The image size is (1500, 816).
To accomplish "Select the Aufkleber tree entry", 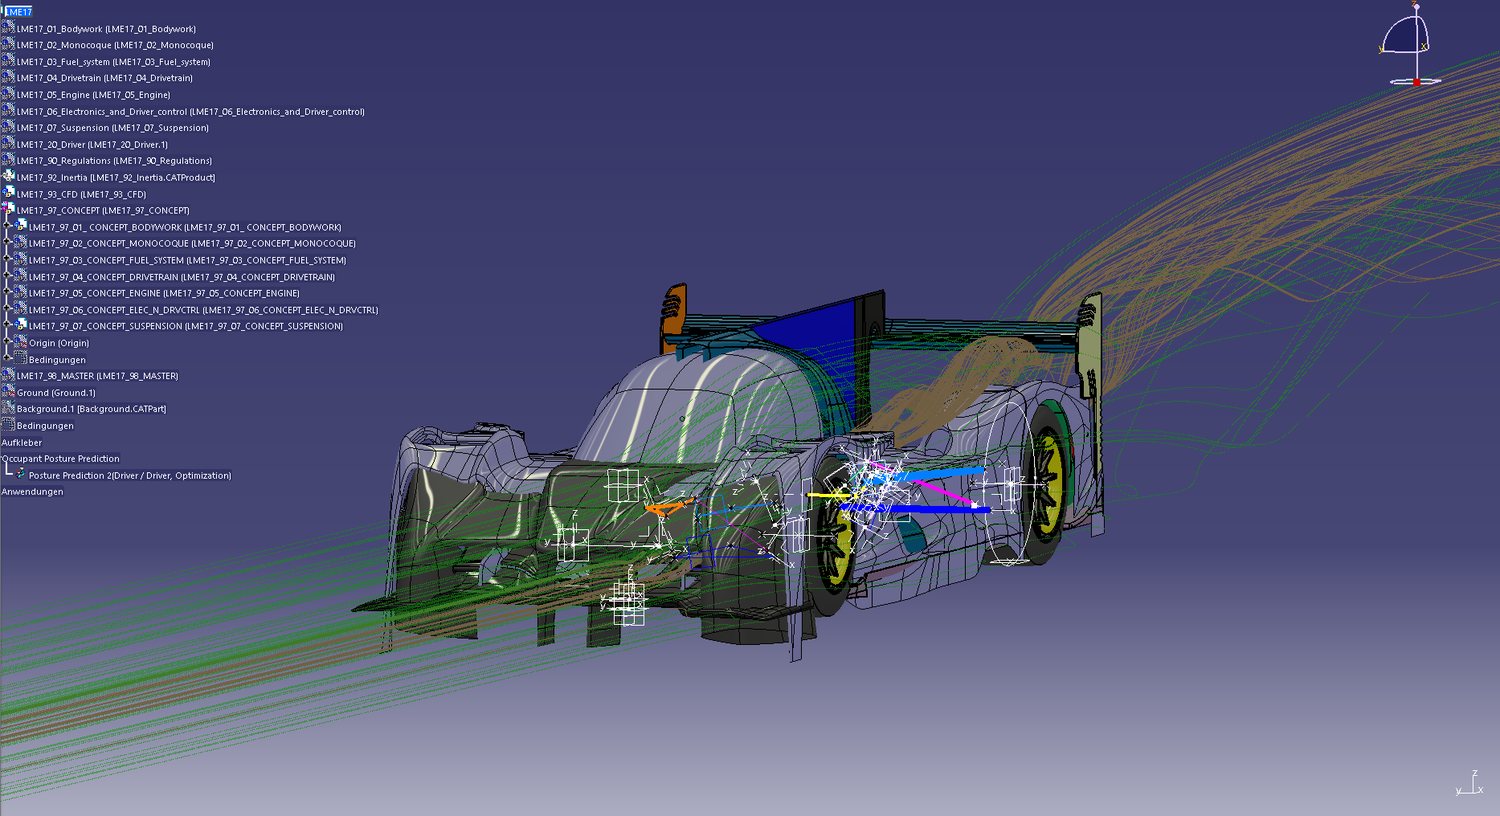I will click(22, 442).
